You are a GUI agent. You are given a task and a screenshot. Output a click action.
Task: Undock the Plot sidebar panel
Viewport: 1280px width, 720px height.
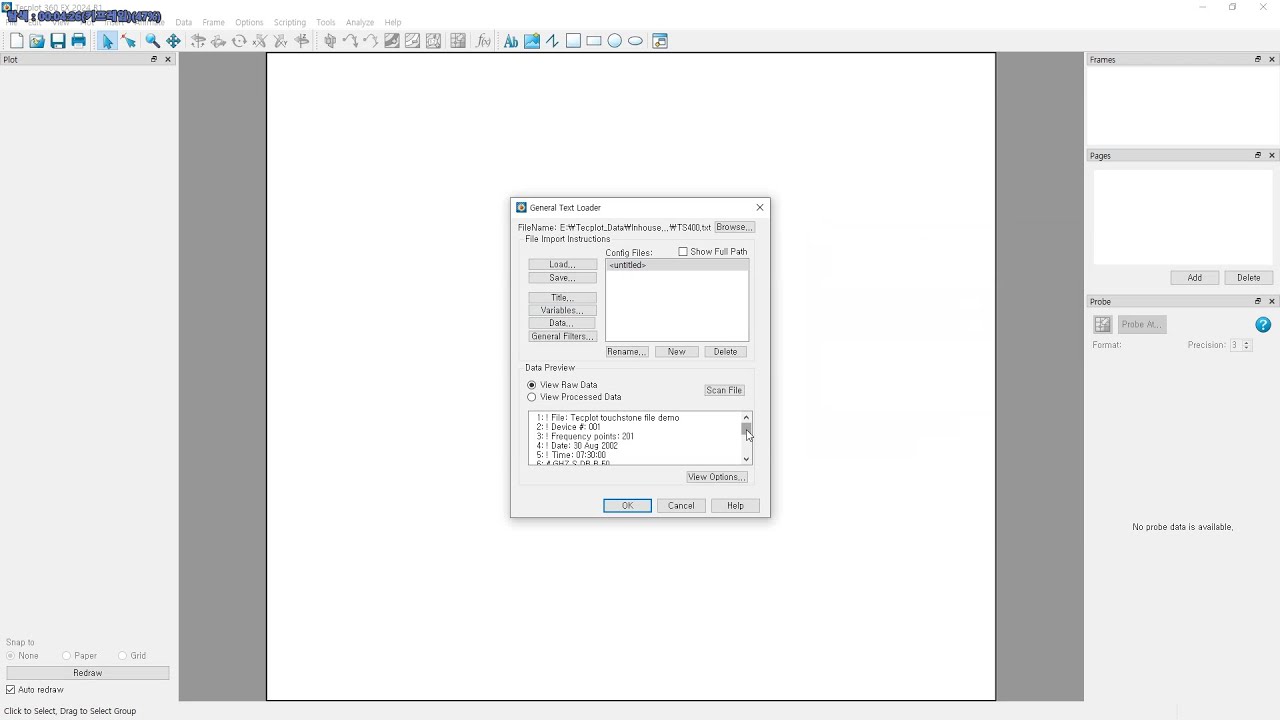tap(154, 59)
